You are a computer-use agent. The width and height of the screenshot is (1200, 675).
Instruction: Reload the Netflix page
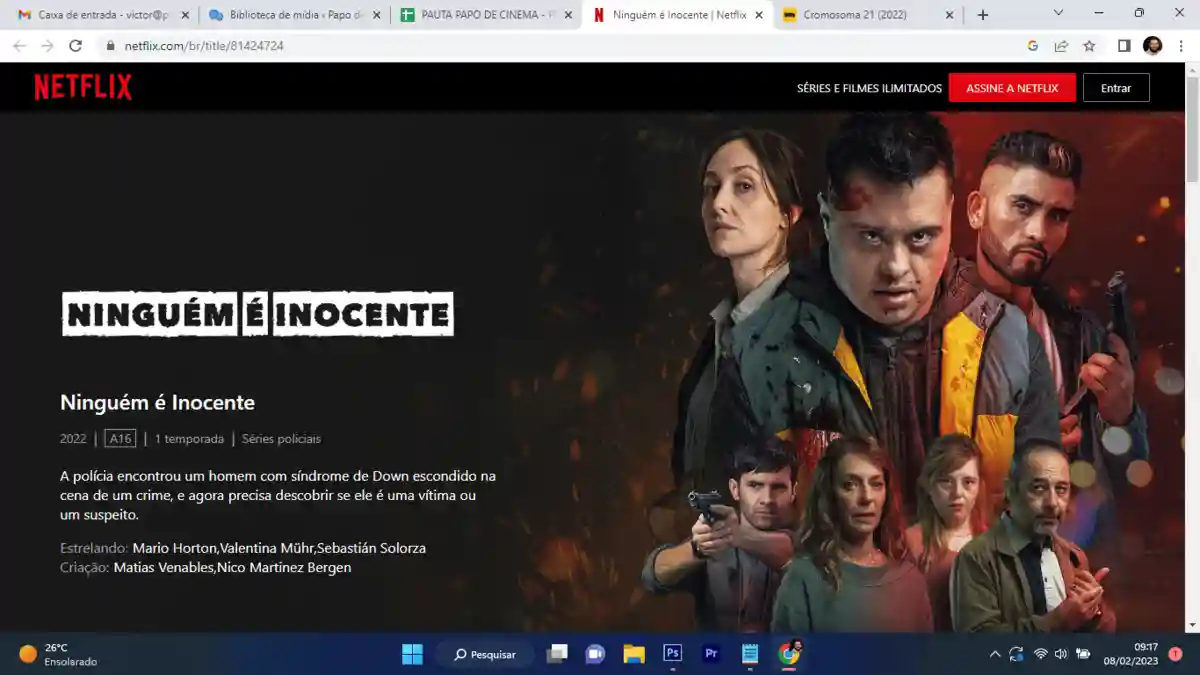75,46
